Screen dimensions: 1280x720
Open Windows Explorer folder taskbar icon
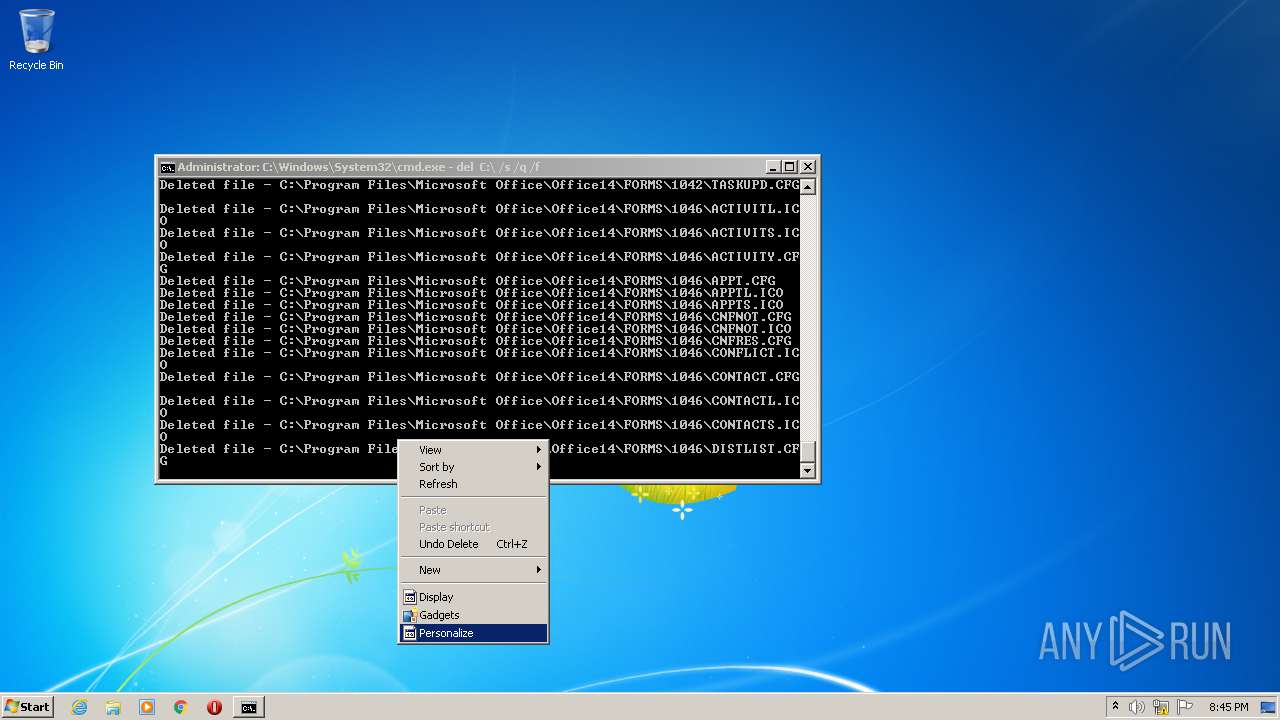pos(113,707)
